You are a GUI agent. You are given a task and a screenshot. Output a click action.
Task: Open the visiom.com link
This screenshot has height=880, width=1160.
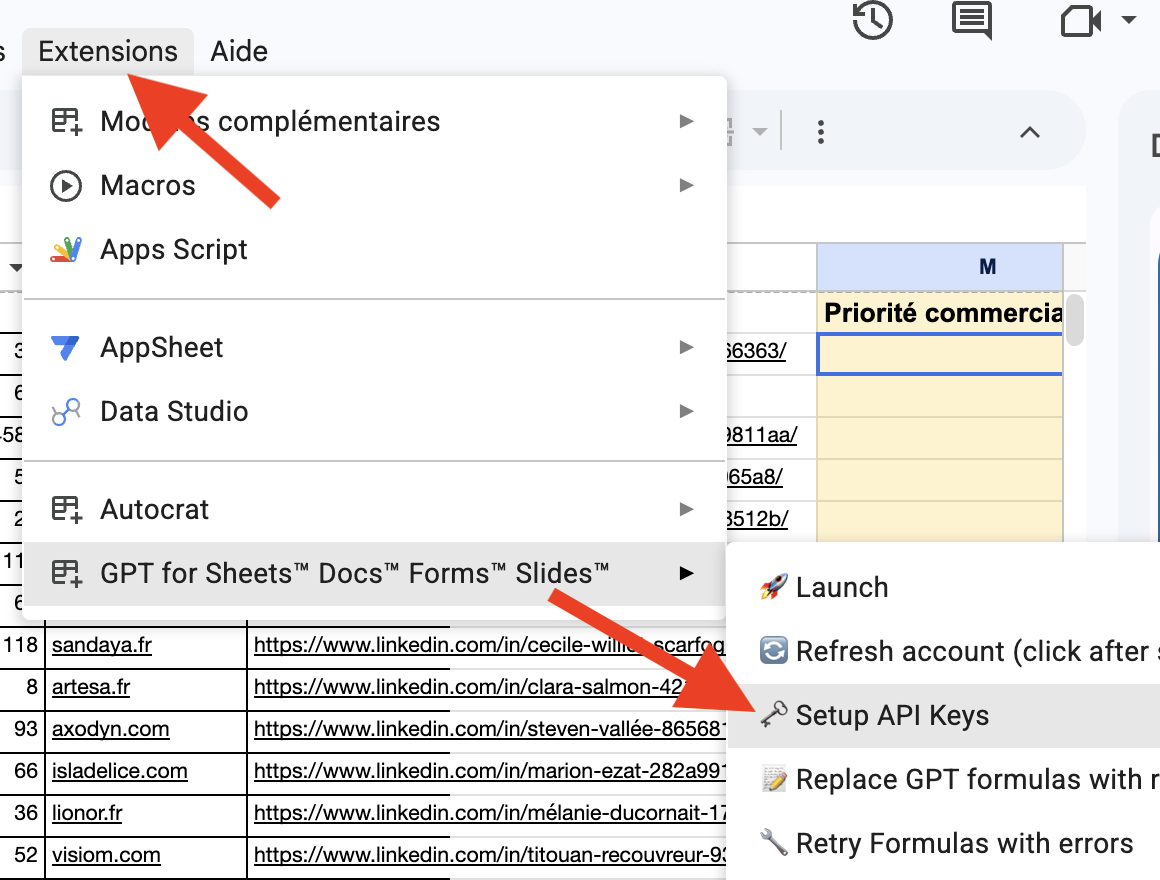(x=106, y=856)
